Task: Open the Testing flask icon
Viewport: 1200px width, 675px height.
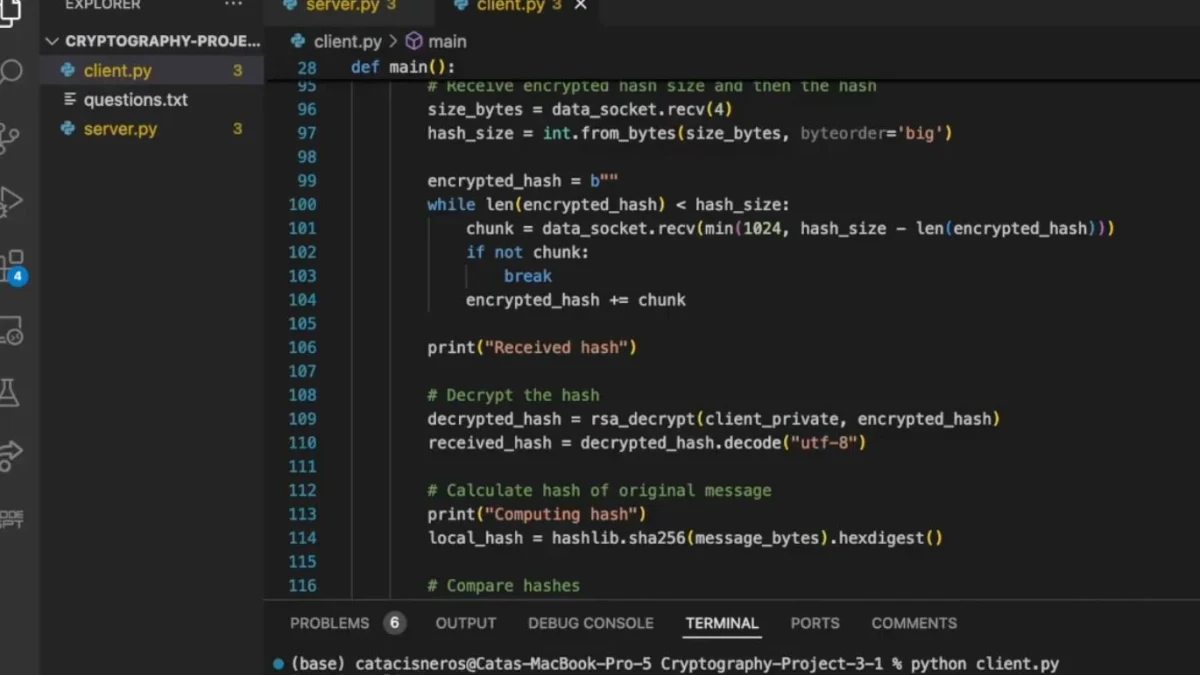Action: point(10,392)
